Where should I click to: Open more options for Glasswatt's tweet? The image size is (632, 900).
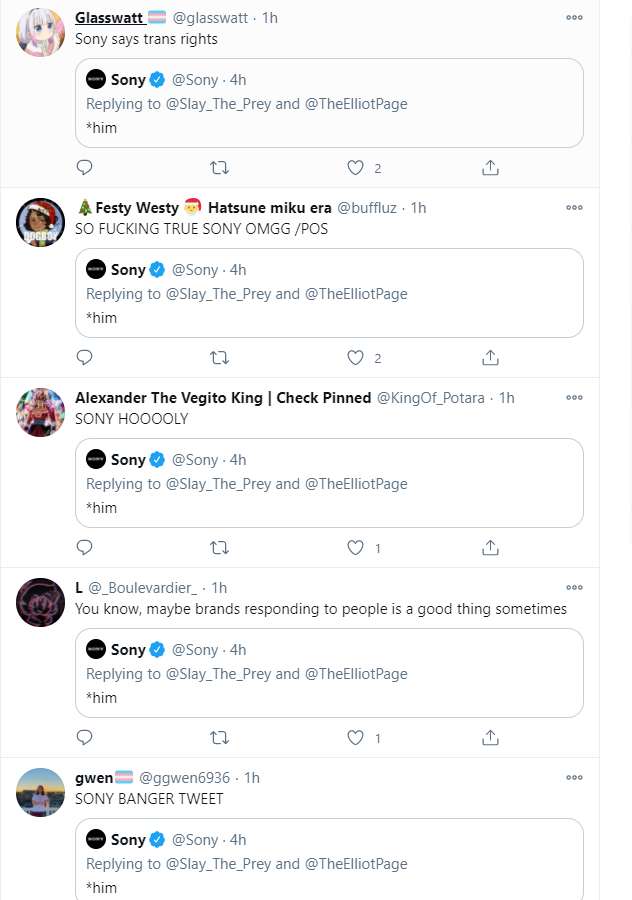pyautogui.click(x=574, y=18)
